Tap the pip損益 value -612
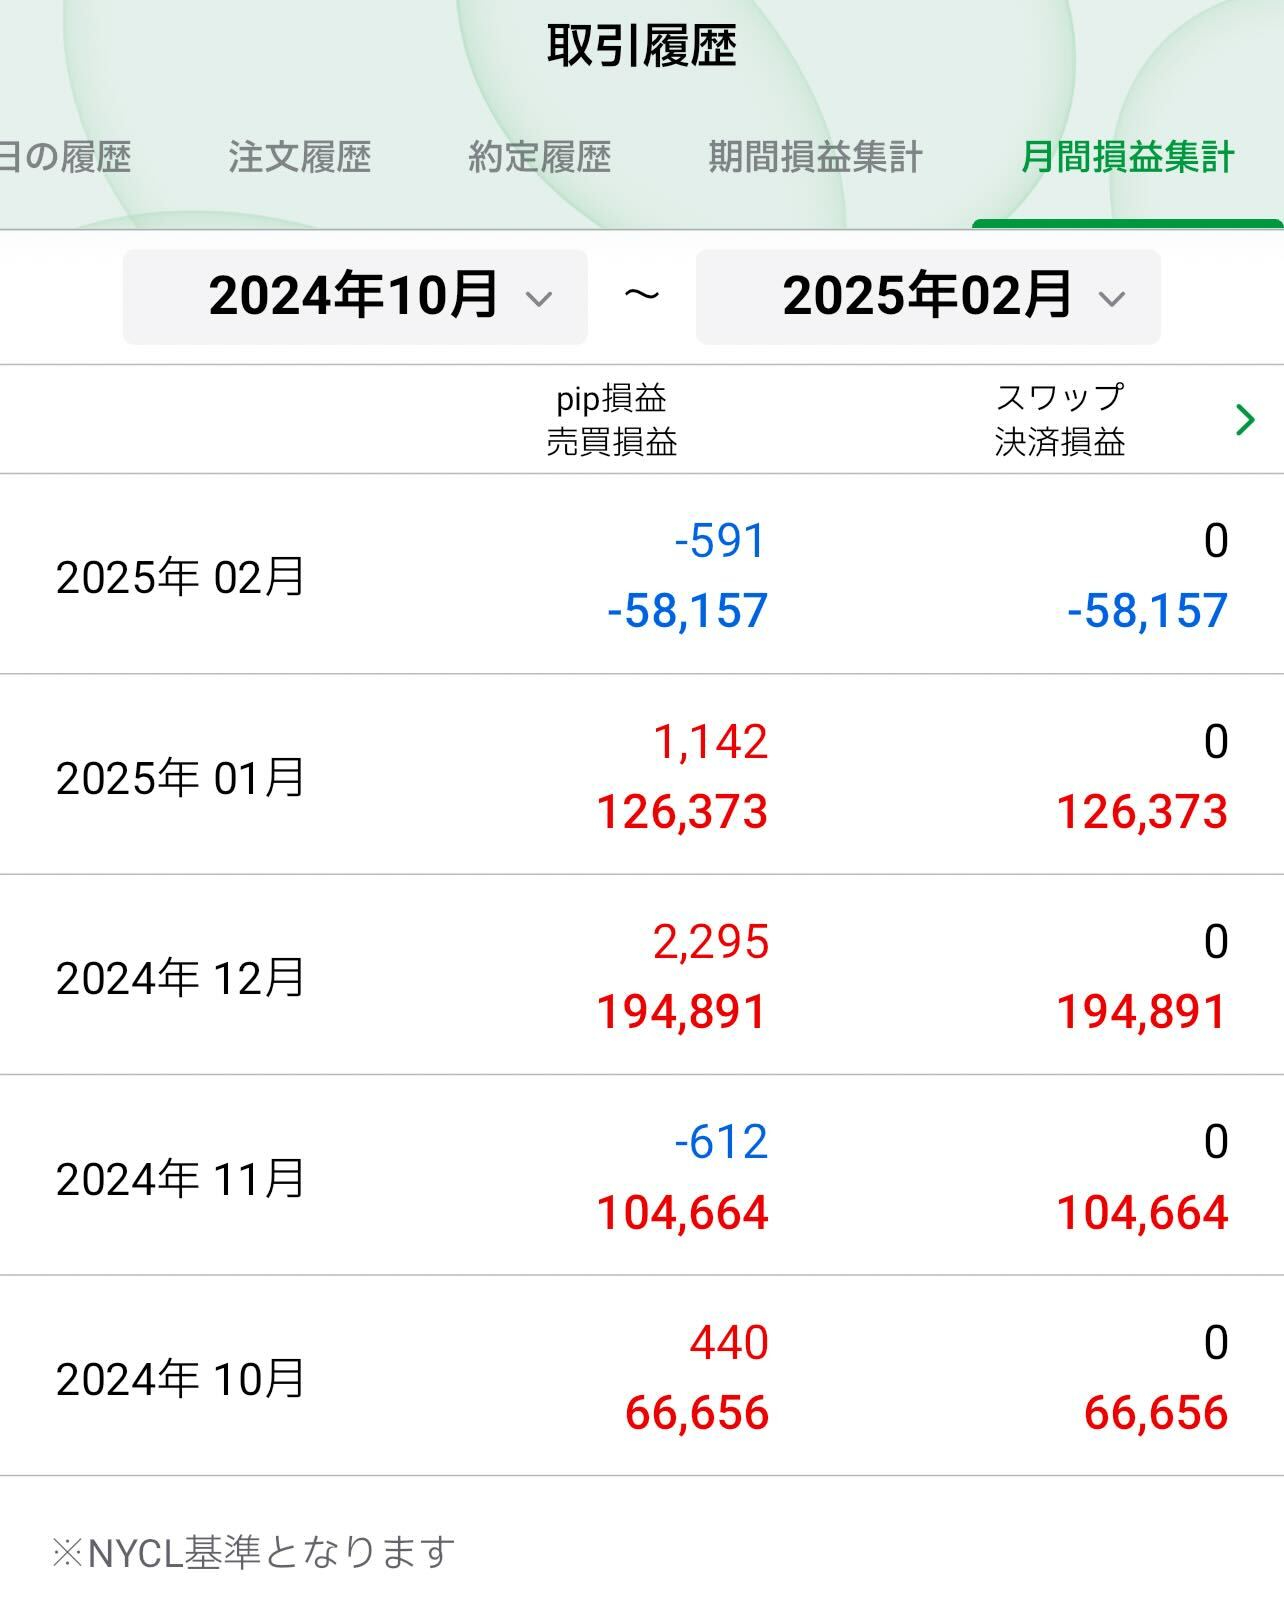The width and height of the screenshot is (1284, 1622). tap(720, 1142)
